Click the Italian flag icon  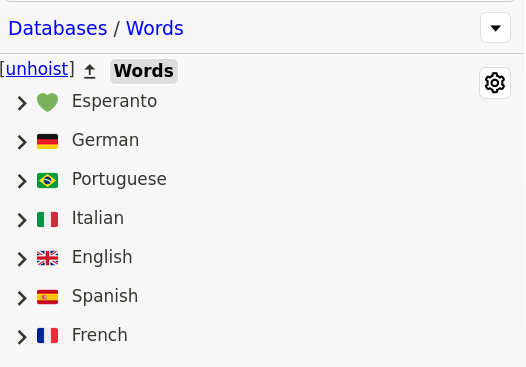(x=47, y=219)
